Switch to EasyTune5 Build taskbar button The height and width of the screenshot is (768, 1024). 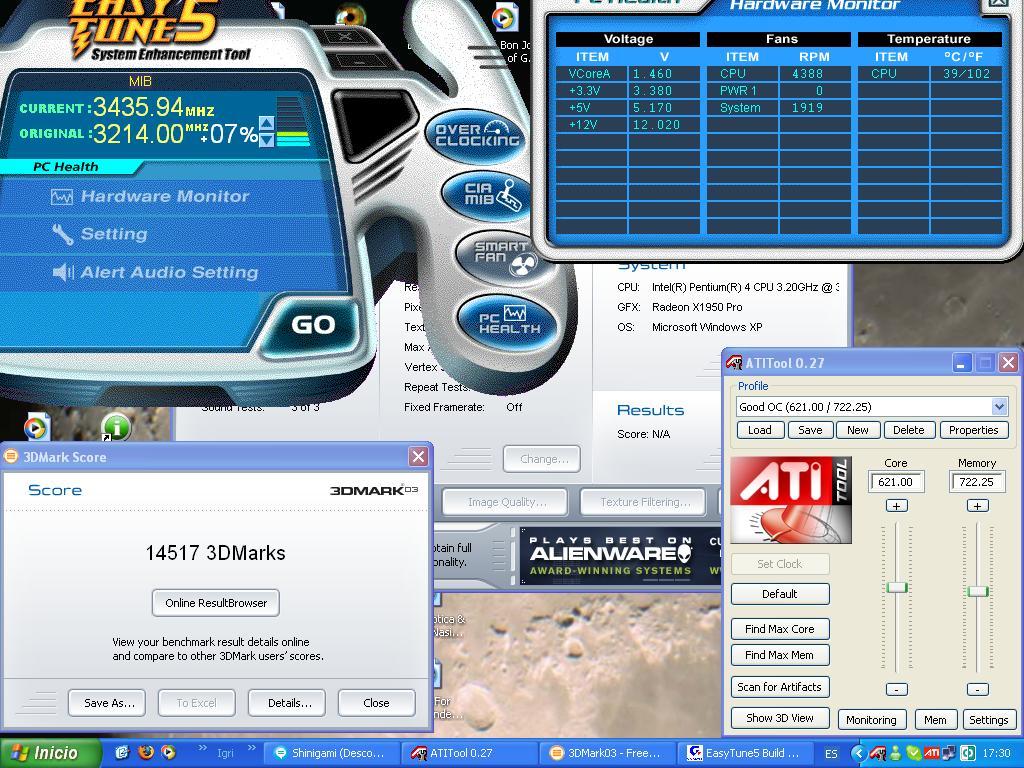(744, 753)
